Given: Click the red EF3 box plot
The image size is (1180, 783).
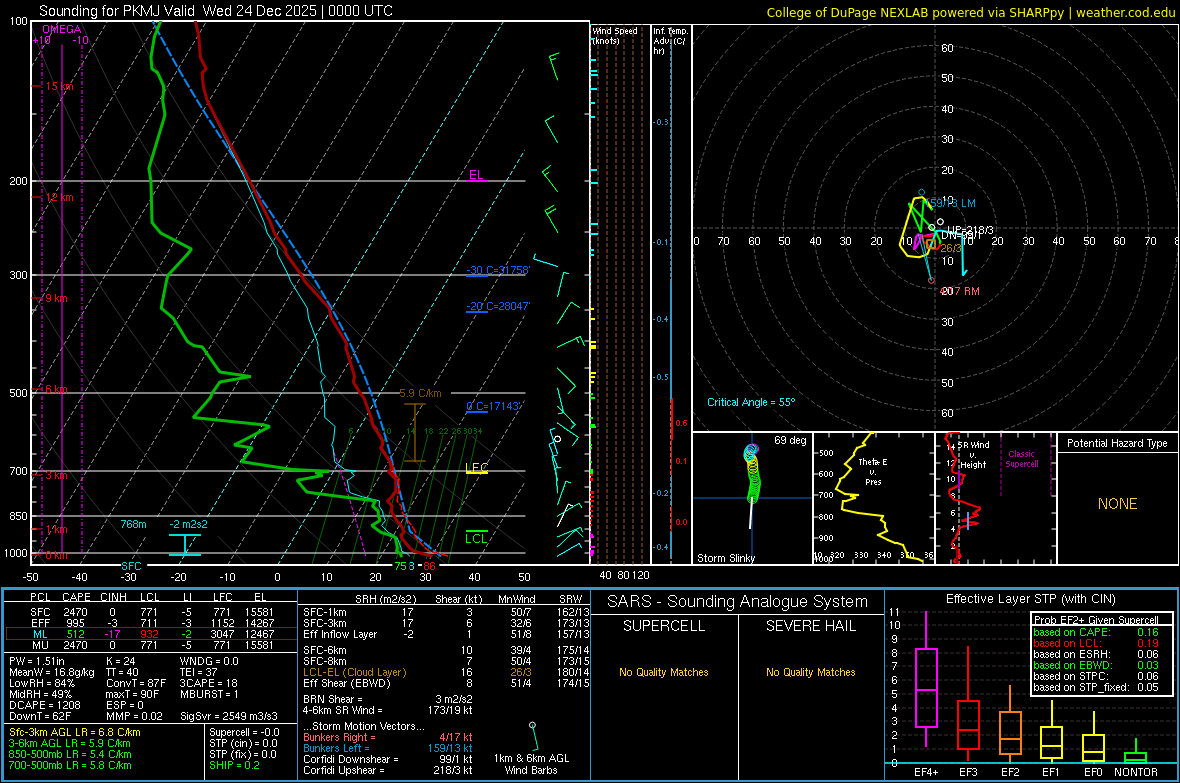Looking at the screenshot, I should [x=968, y=705].
